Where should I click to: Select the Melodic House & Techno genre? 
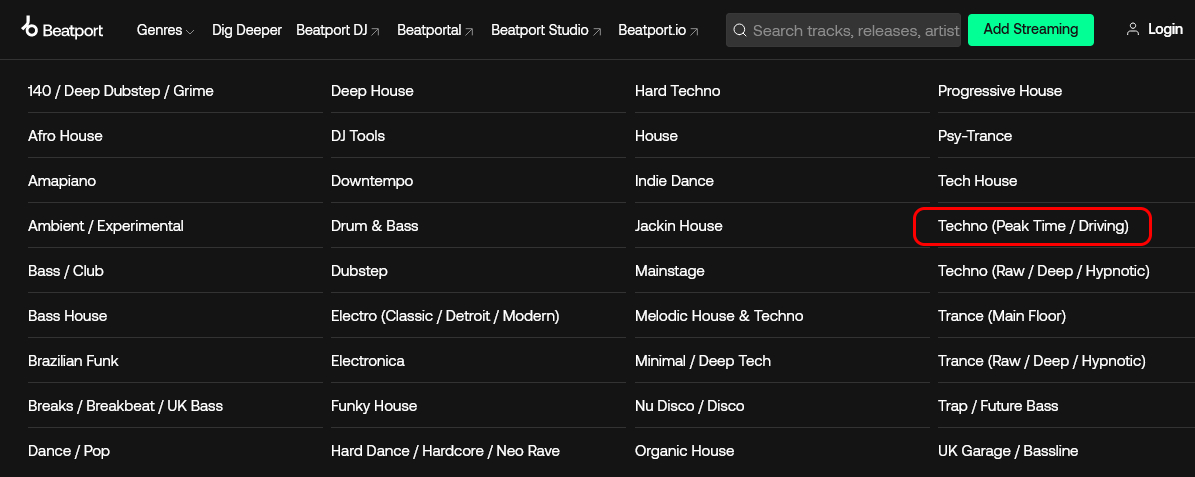click(x=719, y=316)
